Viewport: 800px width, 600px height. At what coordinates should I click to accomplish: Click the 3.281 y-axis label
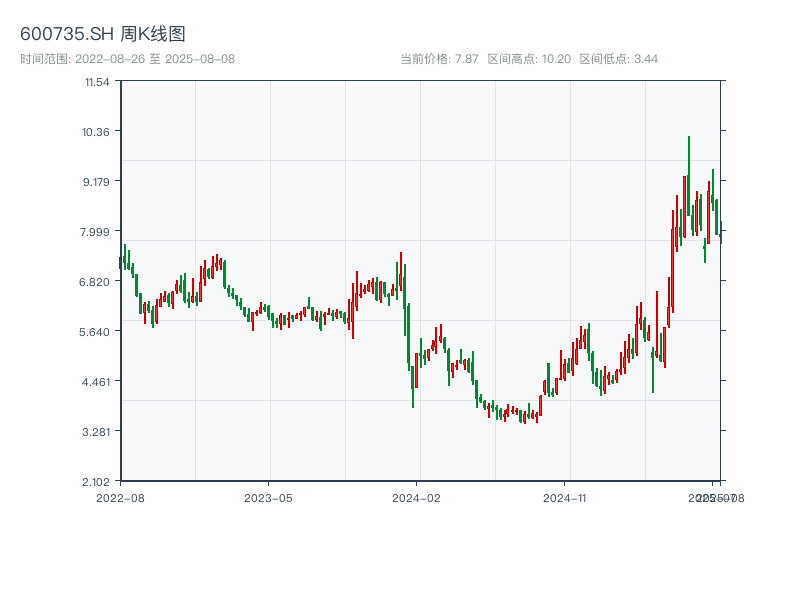[96, 432]
